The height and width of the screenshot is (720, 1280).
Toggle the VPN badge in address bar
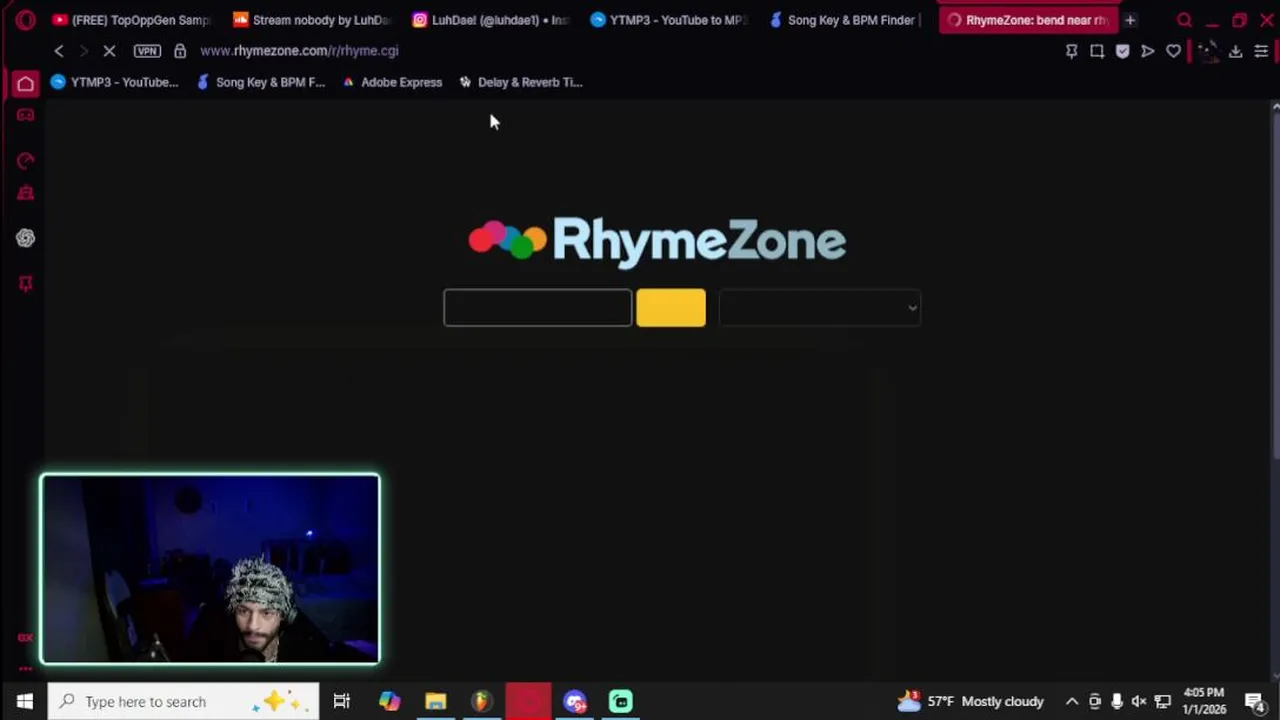point(147,50)
